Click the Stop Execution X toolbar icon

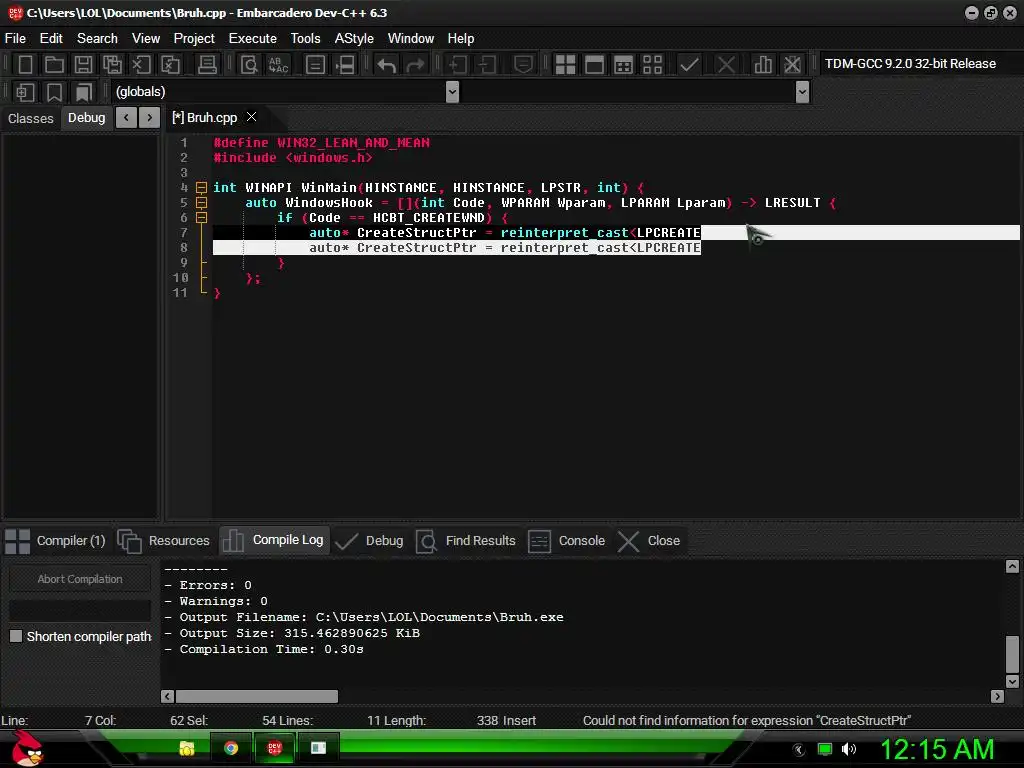pyautogui.click(x=726, y=64)
